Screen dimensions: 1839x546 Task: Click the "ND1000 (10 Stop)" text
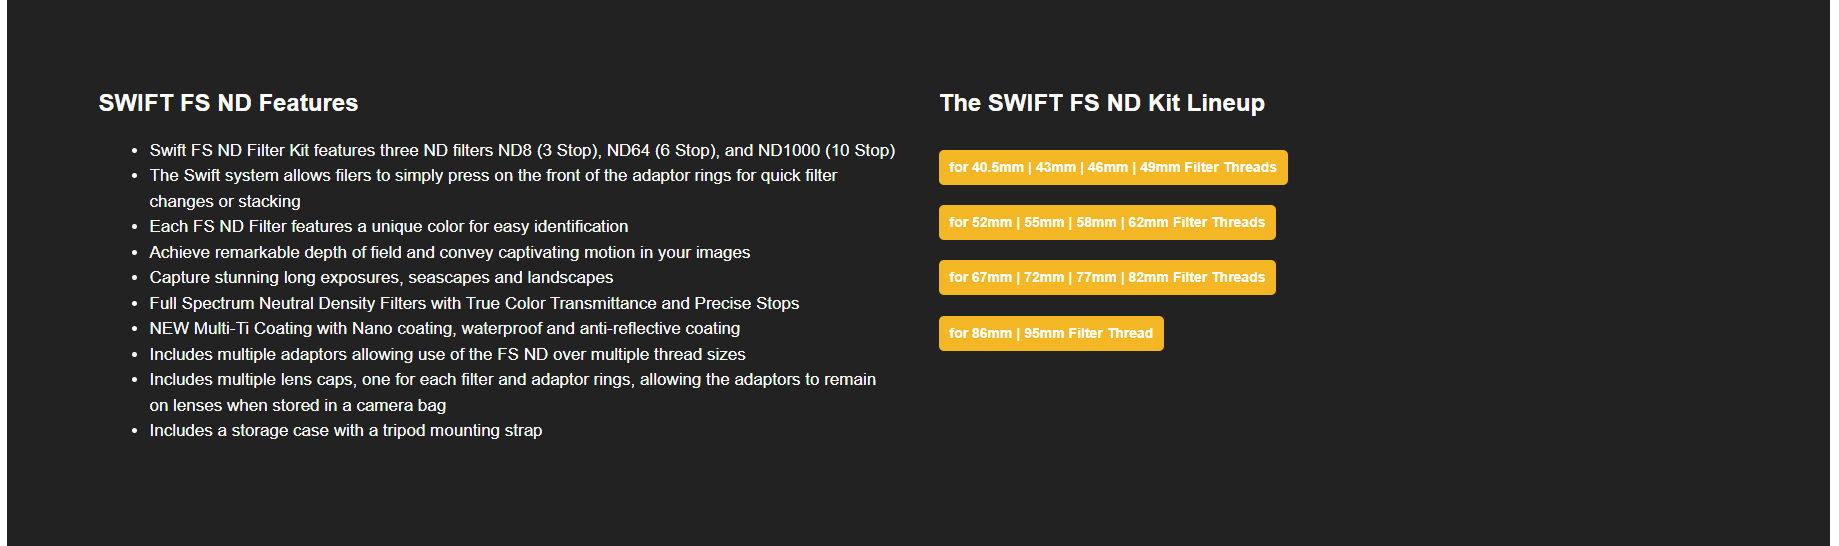click(x=826, y=150)
